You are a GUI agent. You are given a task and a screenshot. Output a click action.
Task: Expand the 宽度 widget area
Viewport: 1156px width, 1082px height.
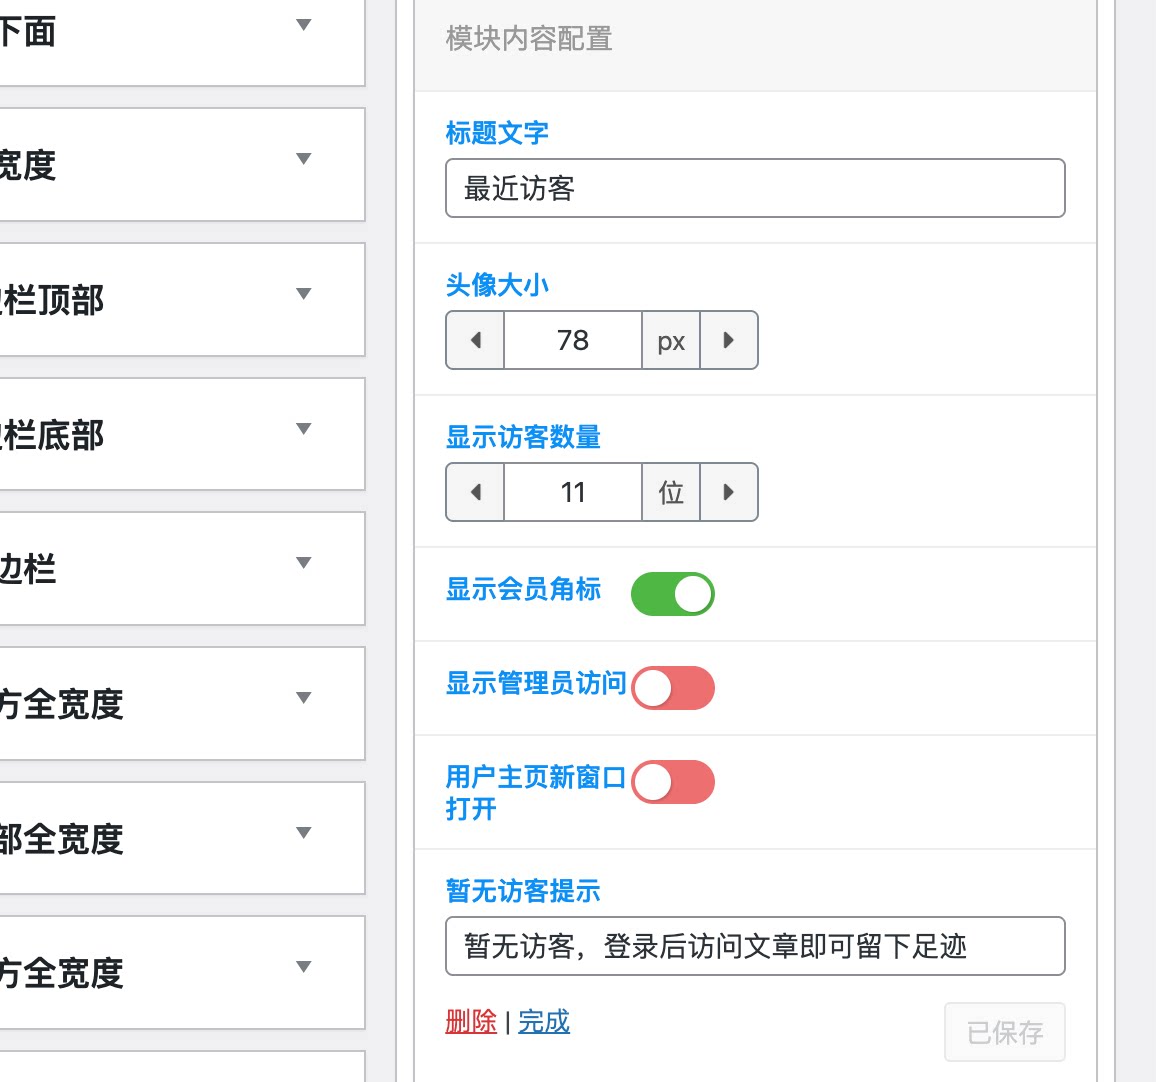(303, 158)
